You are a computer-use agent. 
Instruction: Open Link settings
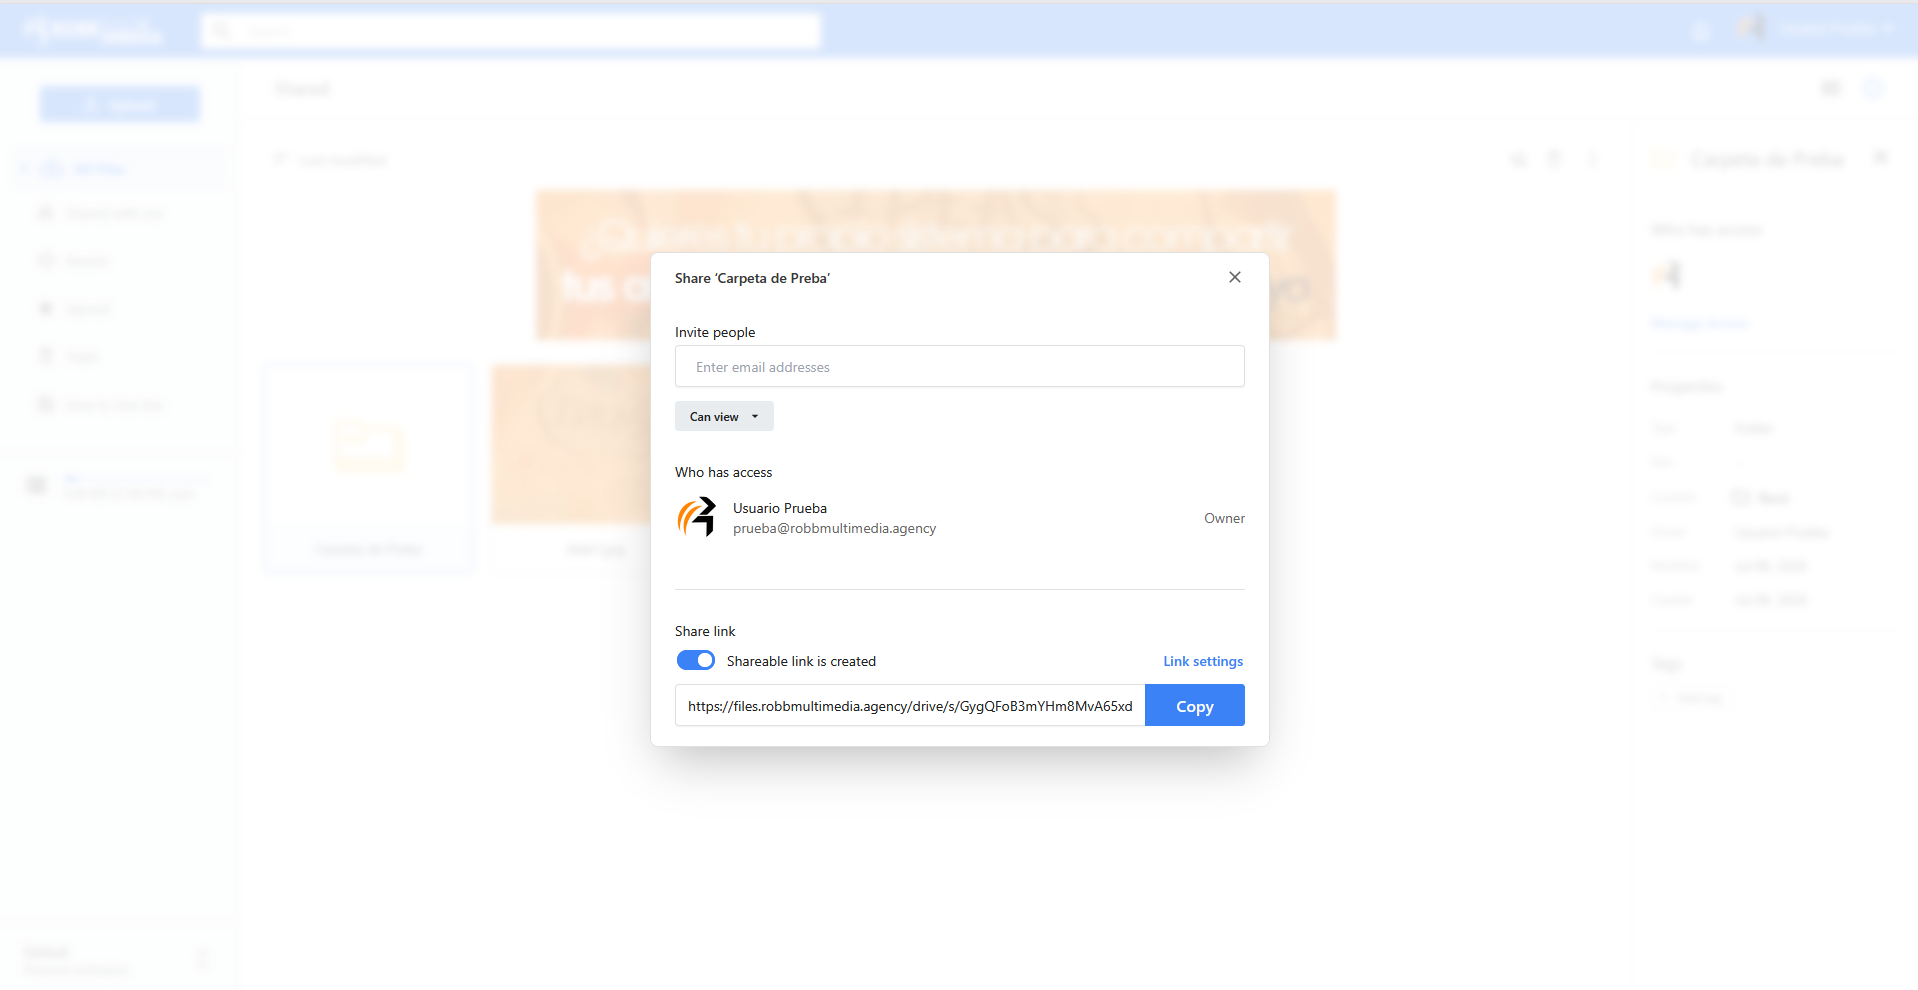(x=1203, y=661)
